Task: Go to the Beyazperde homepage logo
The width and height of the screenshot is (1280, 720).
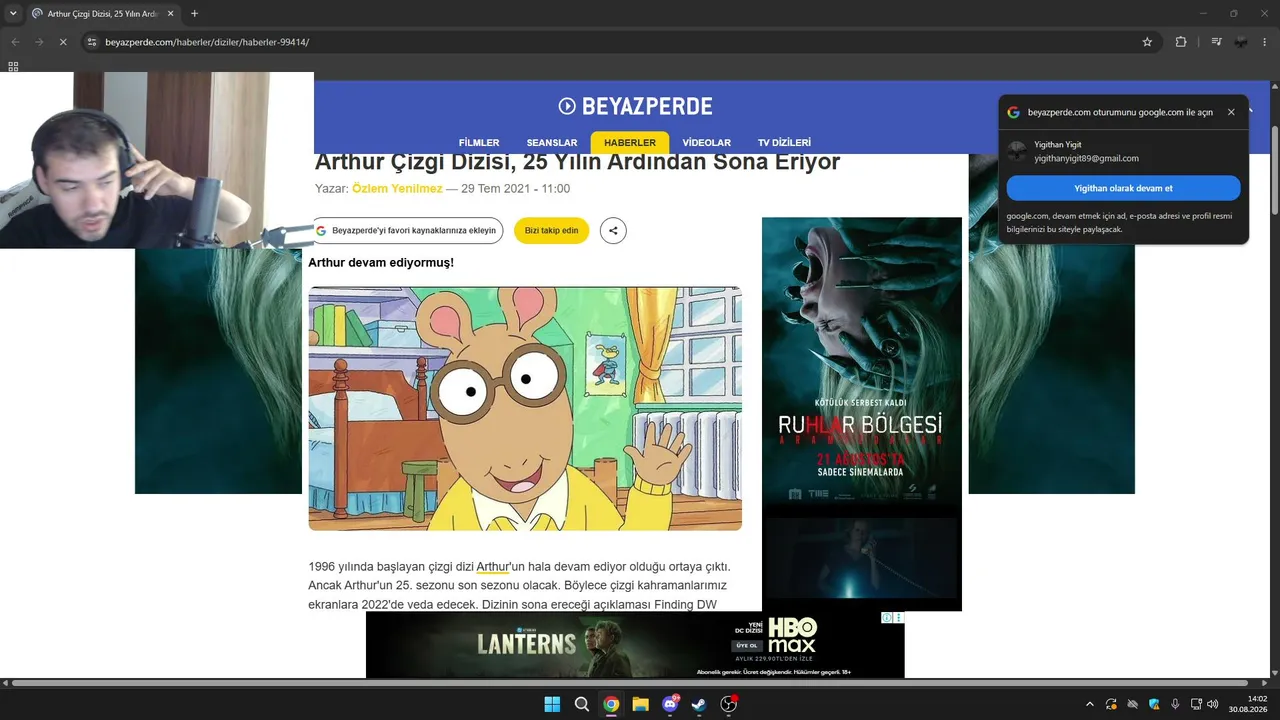Action: (x=635, y=106)
